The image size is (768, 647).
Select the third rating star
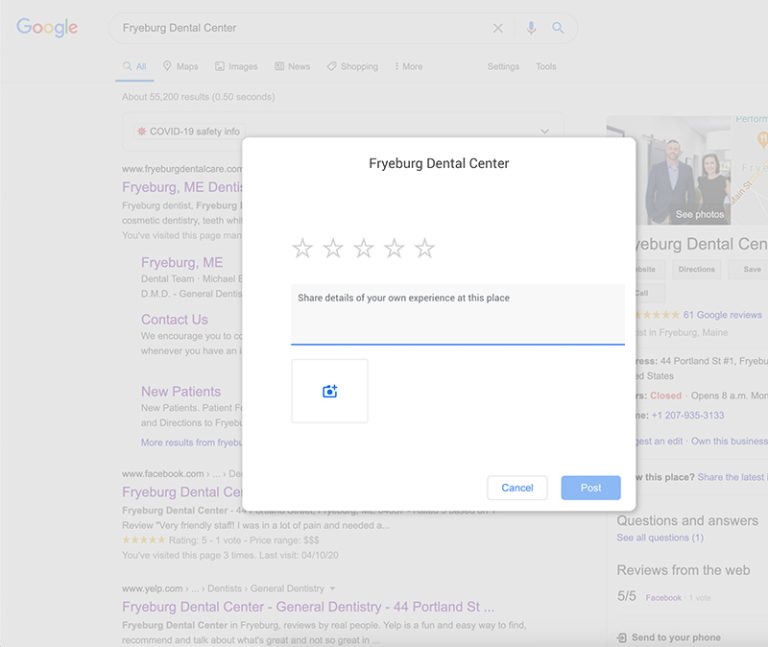363,248
